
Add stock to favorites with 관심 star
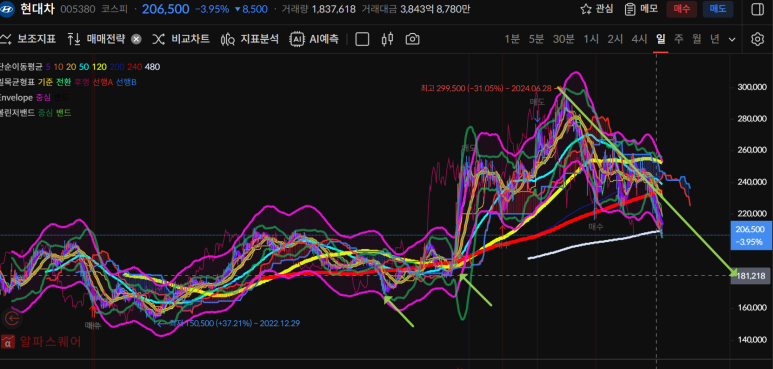(x=597, y=9)
